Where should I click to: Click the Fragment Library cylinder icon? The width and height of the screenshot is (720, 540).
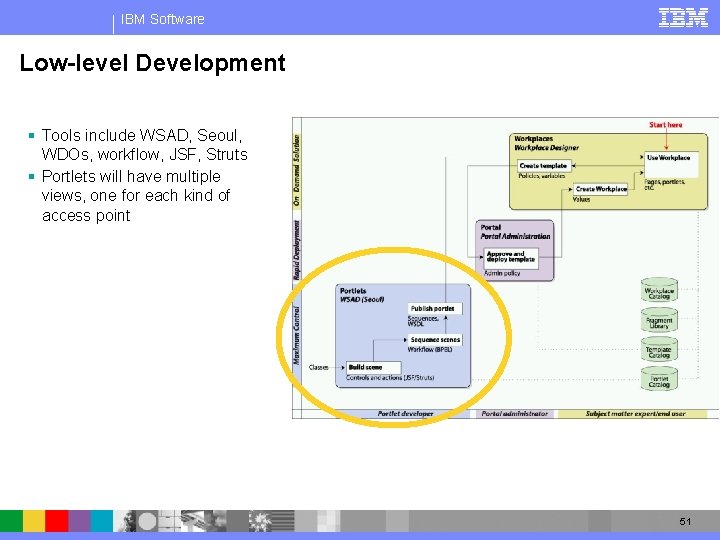[x=659, y=320]
